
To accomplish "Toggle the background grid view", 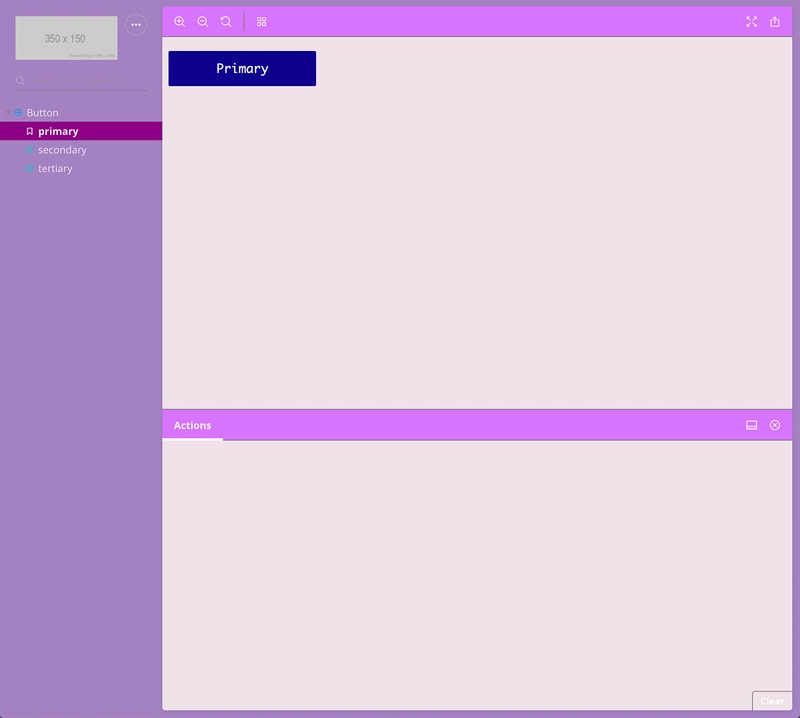I will coord(262,21).
